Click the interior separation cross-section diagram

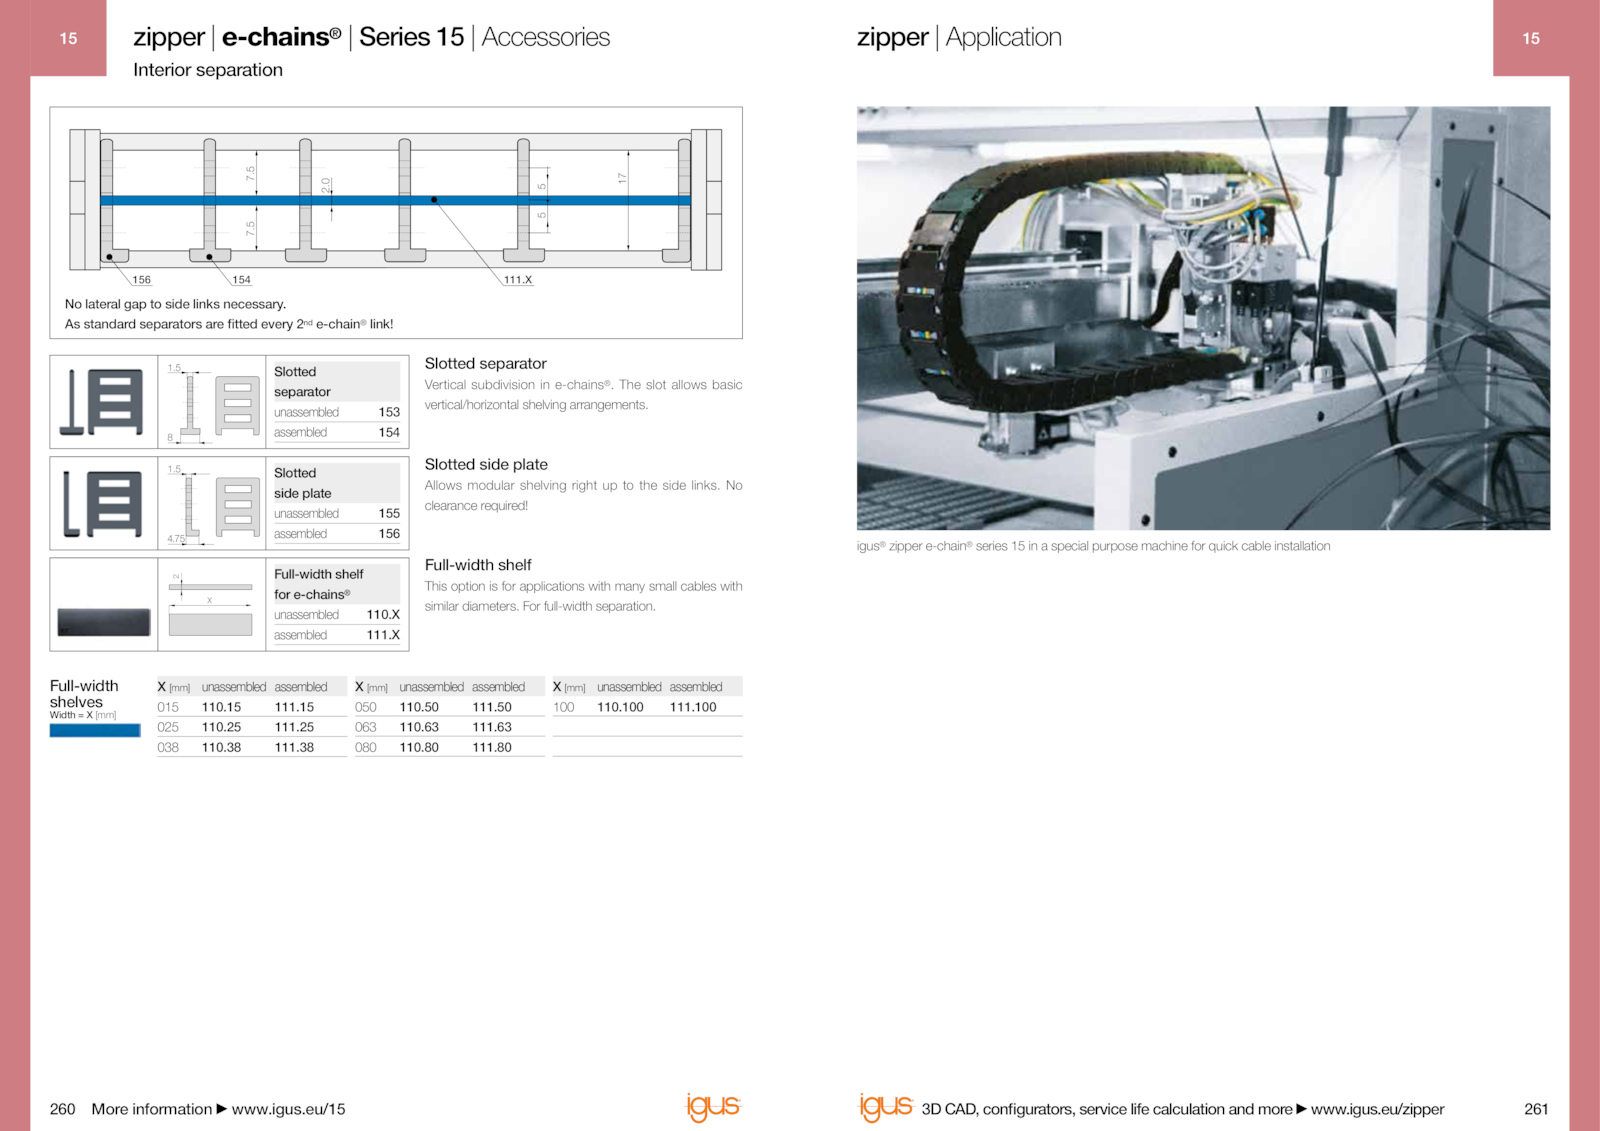pos(396,200)
